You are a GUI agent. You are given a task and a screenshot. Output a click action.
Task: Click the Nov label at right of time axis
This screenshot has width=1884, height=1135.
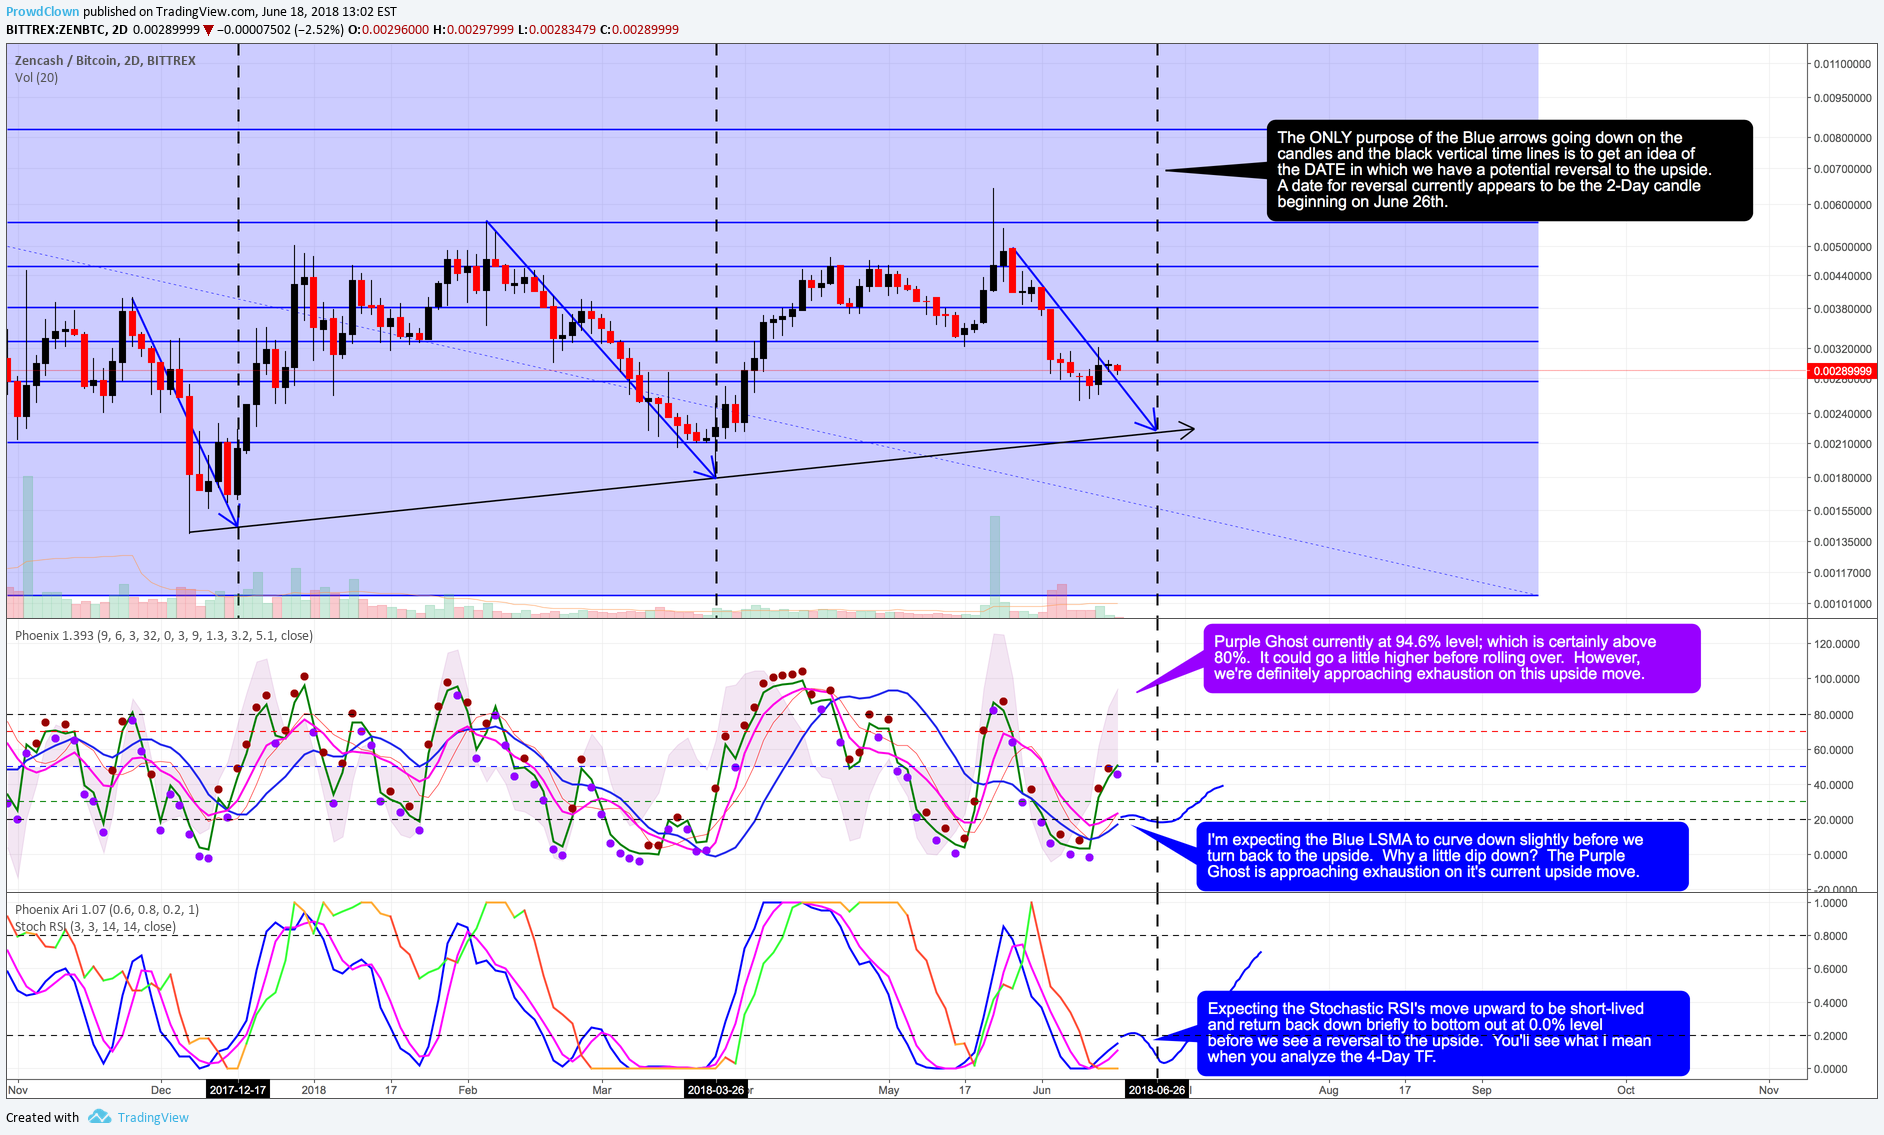coord(1768,1090)
